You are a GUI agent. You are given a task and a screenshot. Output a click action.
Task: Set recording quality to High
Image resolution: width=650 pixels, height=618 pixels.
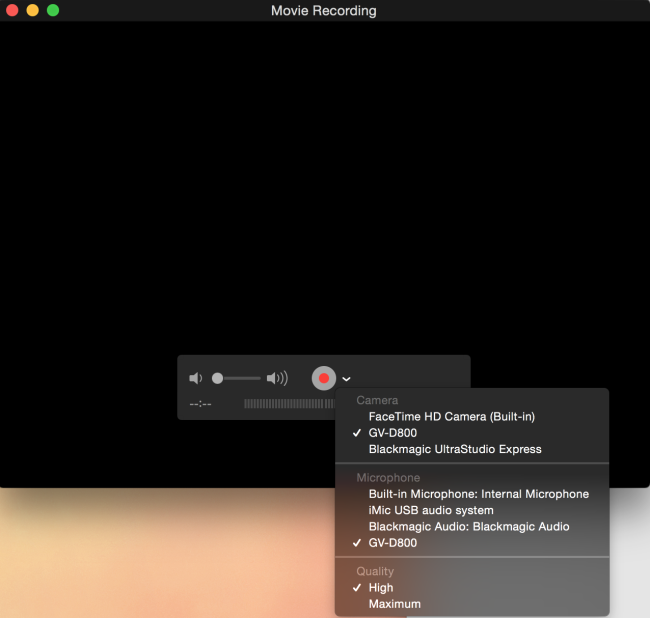click(380, 588)
